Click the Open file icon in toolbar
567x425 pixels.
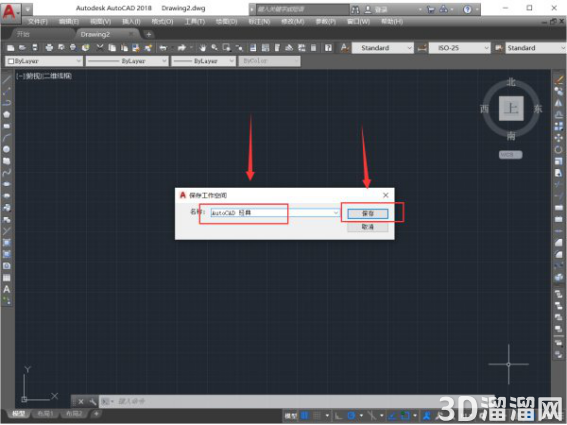click(22, 48)
